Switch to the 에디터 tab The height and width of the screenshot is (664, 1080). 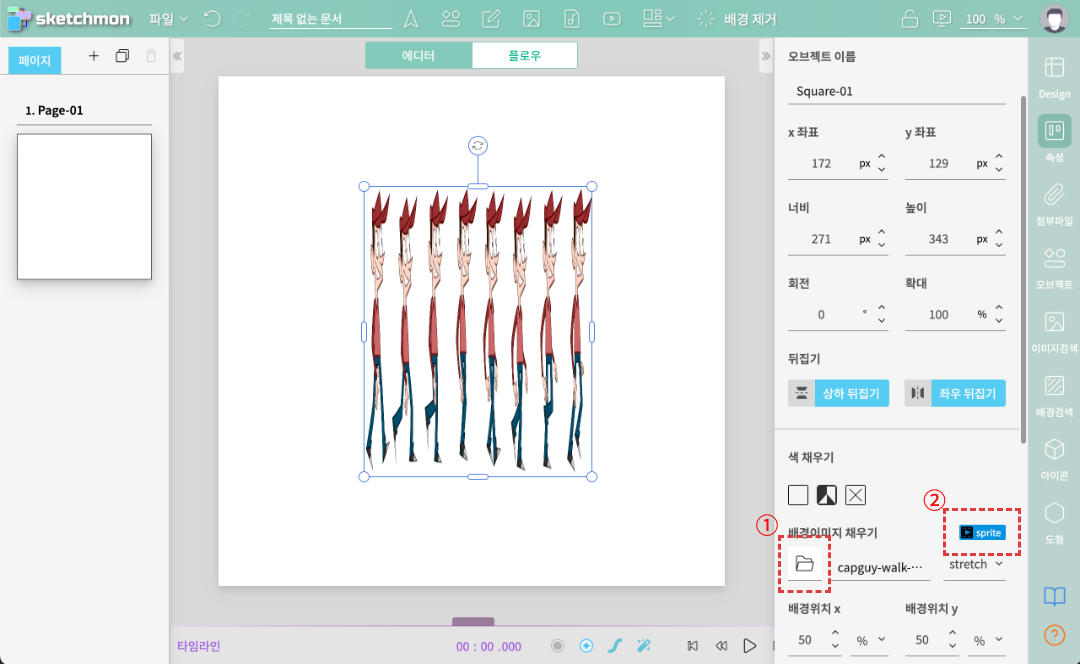[418, 55]
